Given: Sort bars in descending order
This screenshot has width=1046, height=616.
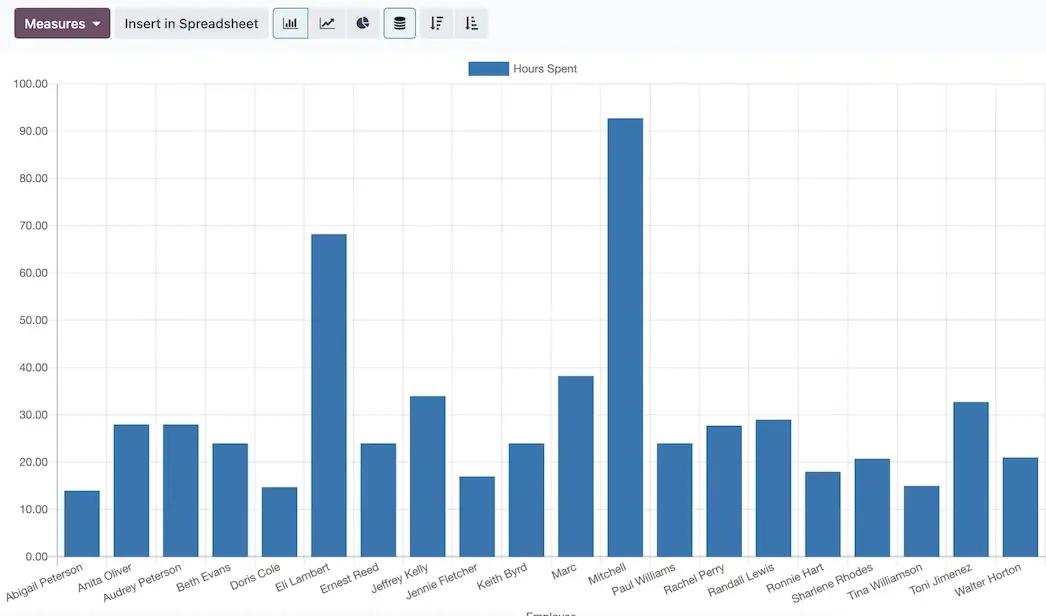Looking at the screenshot, I should click(436, 22).
